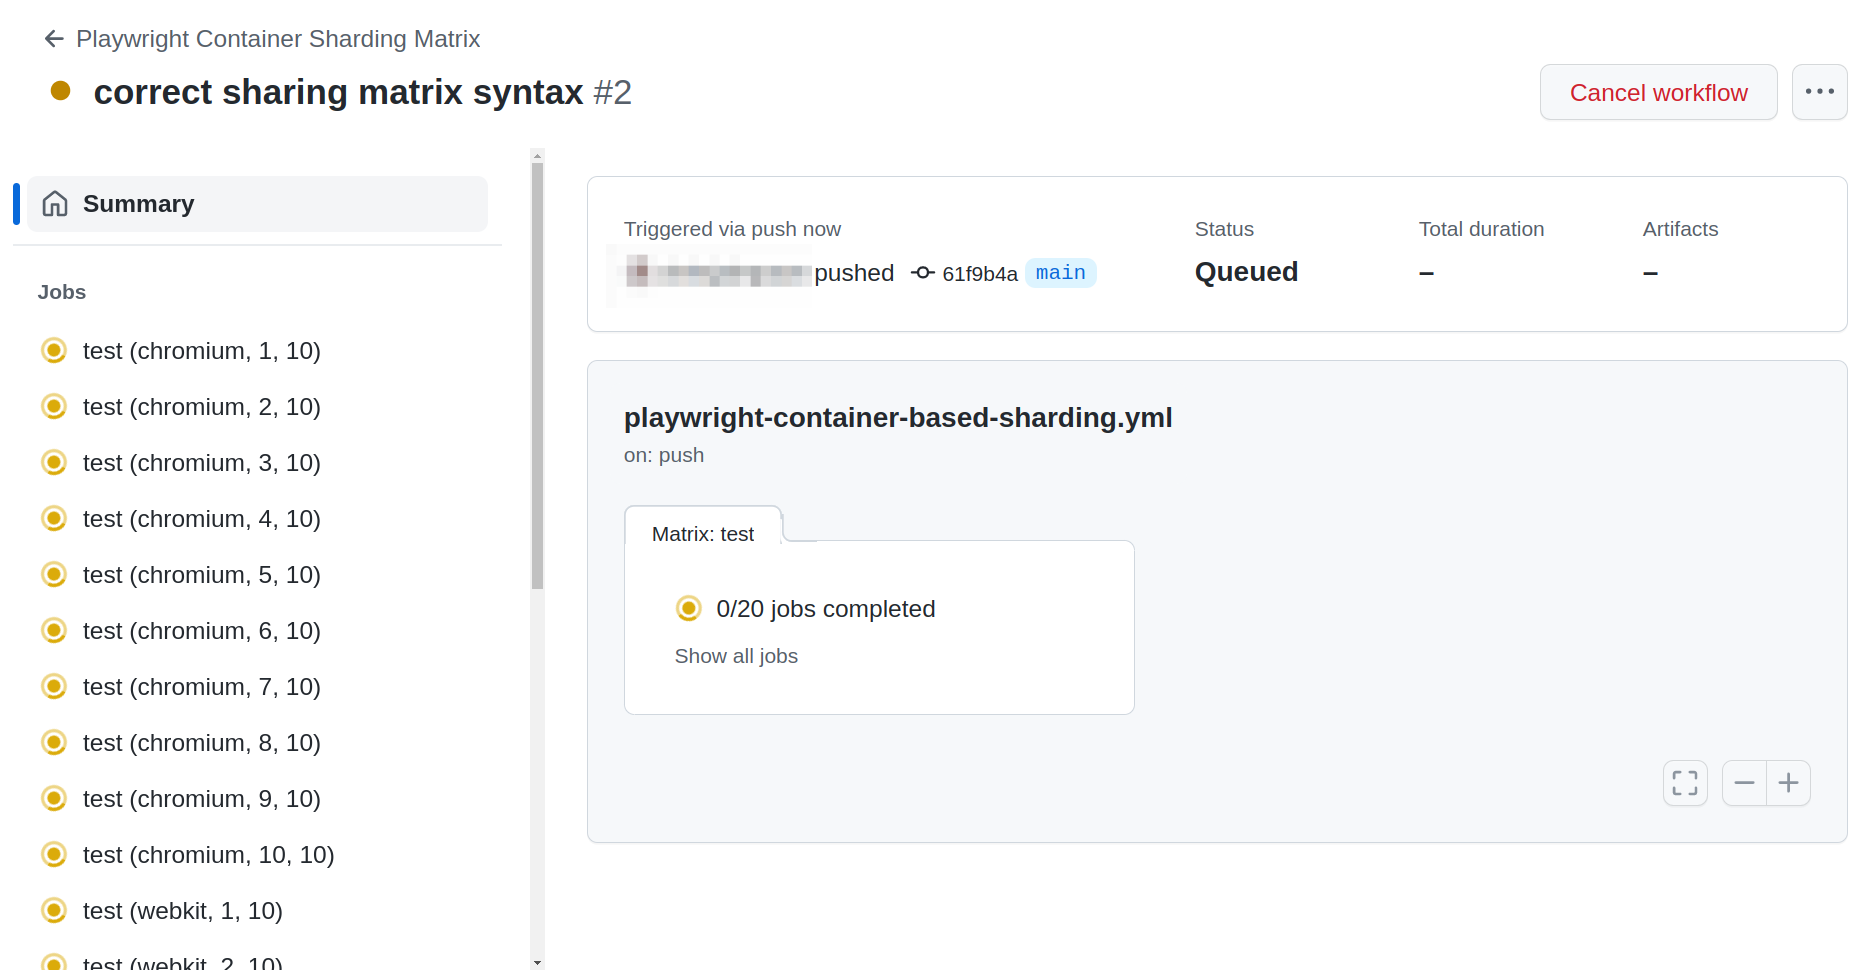Open the Matrix: test tab
This screenshot has height=970, width=1871.
(703, 534)
